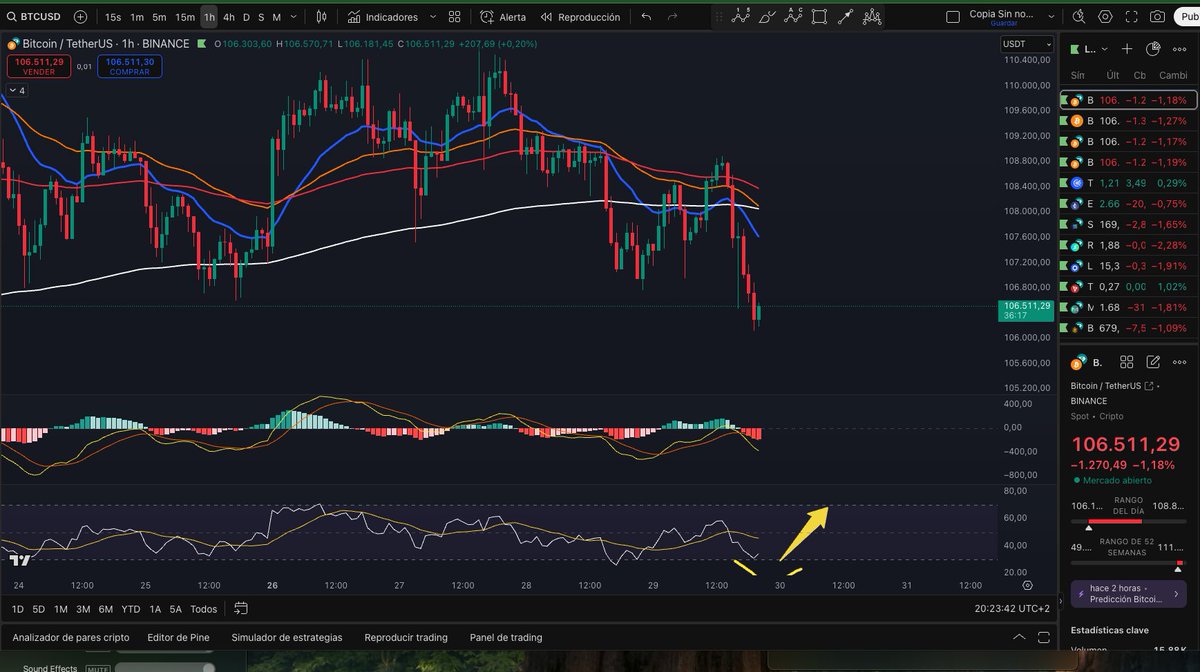Open the 20:23:42 UTC+2 timezone menu

pos(1011,609)
